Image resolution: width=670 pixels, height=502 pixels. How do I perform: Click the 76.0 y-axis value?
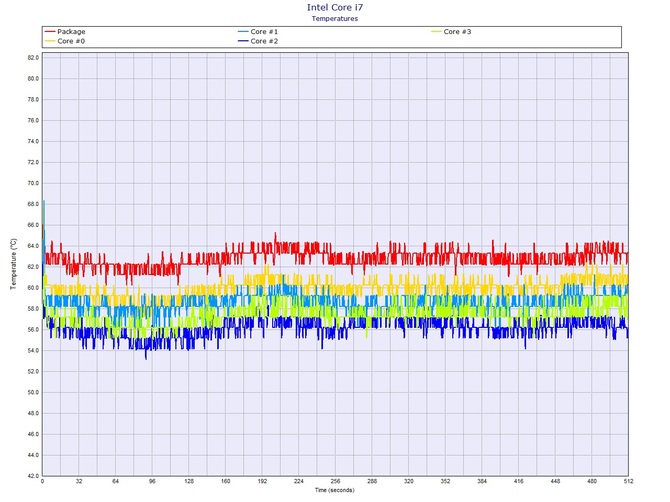click(x=33, y=120)
